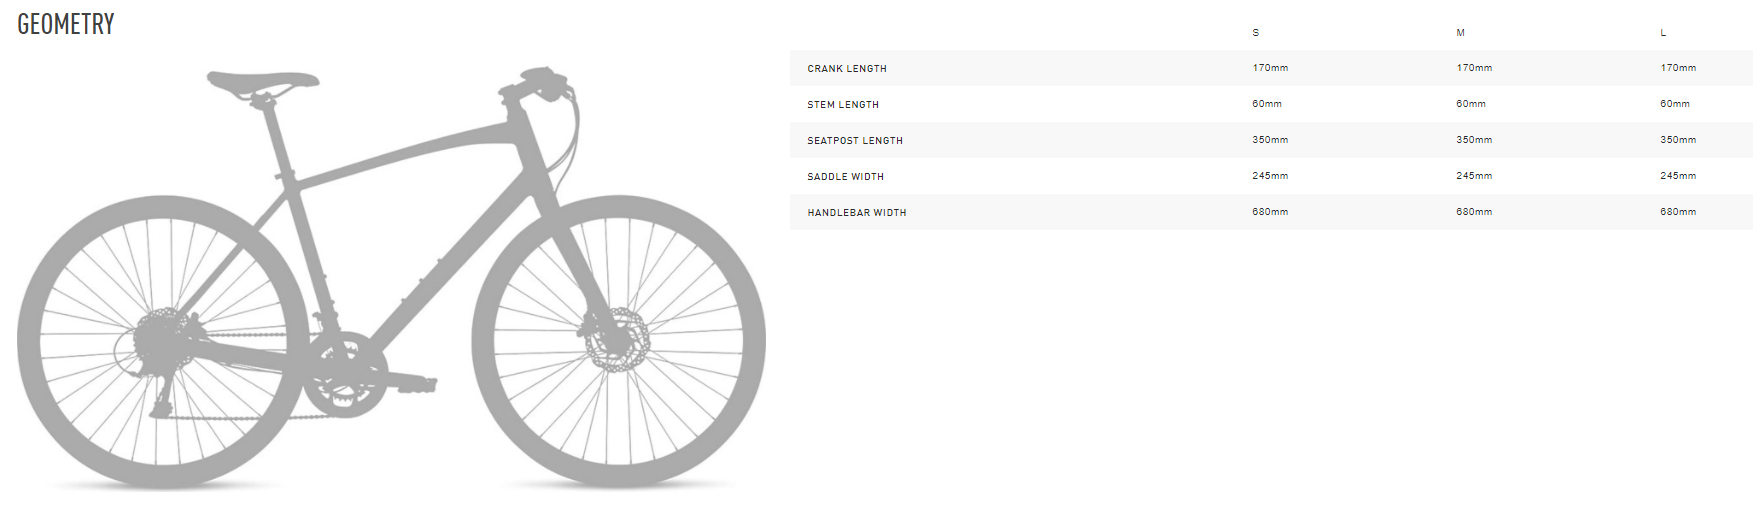The width and height of the screenshot is (1753, 516).
Task: Click handlebar width value for size L
Action: click(1678, 212)
